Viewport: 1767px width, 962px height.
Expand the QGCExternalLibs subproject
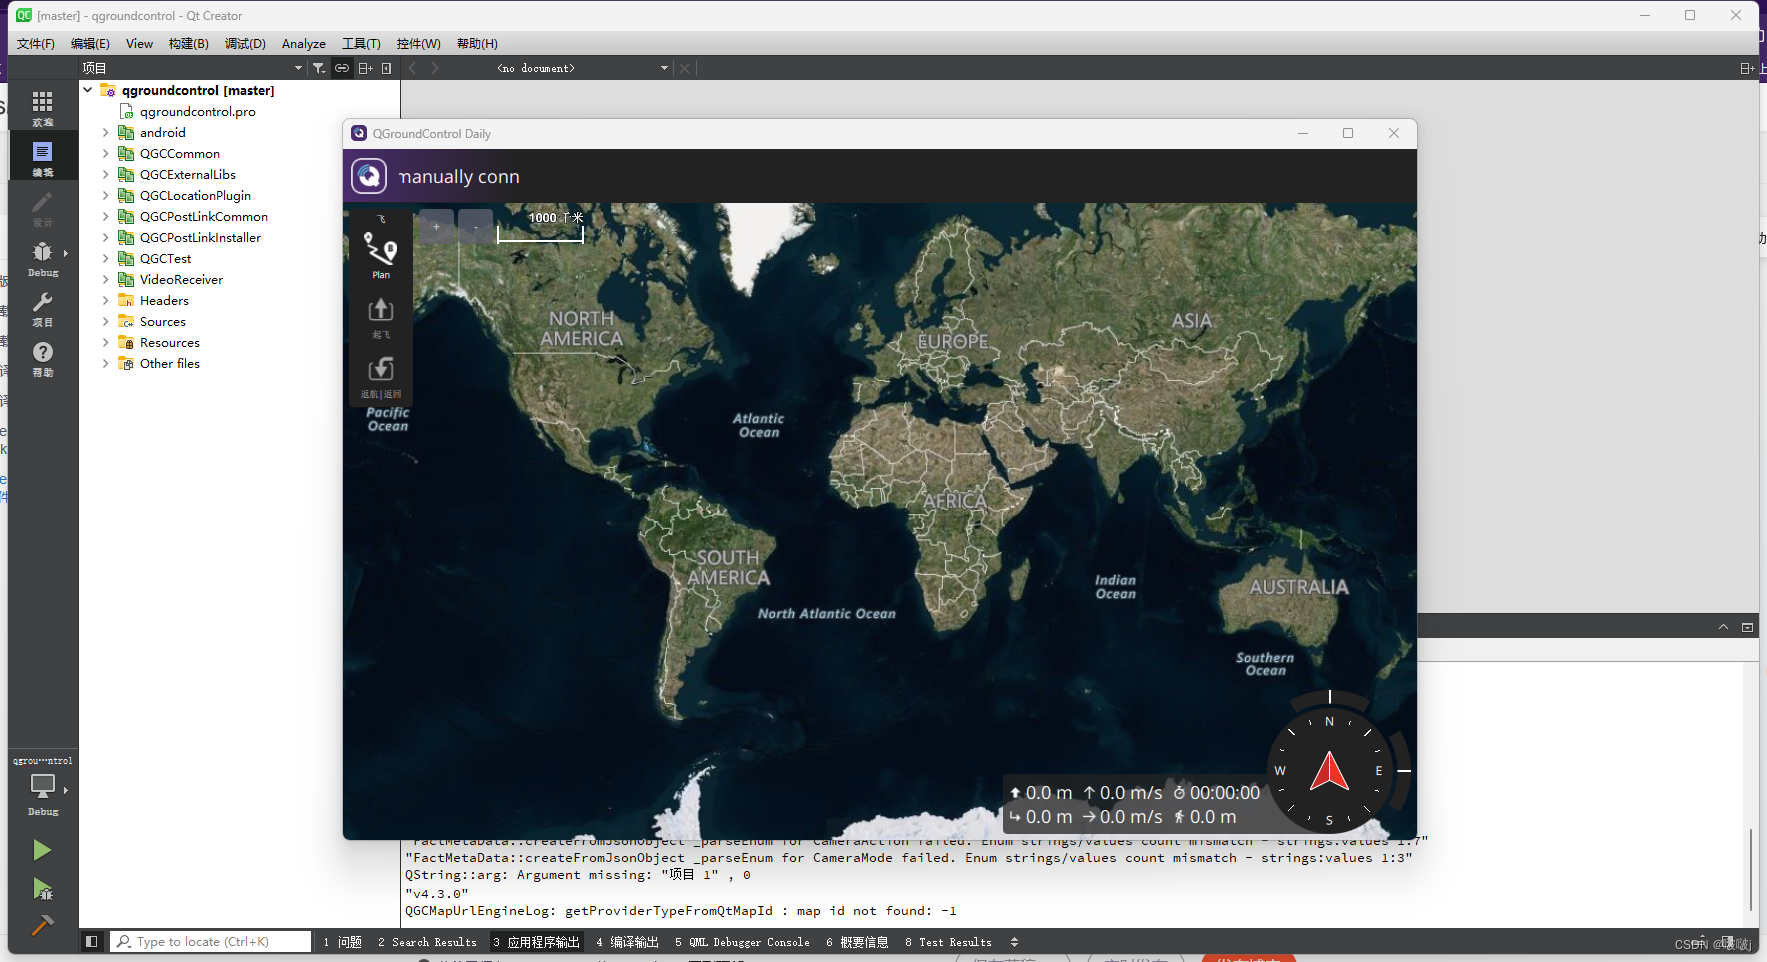pos(105,174)
